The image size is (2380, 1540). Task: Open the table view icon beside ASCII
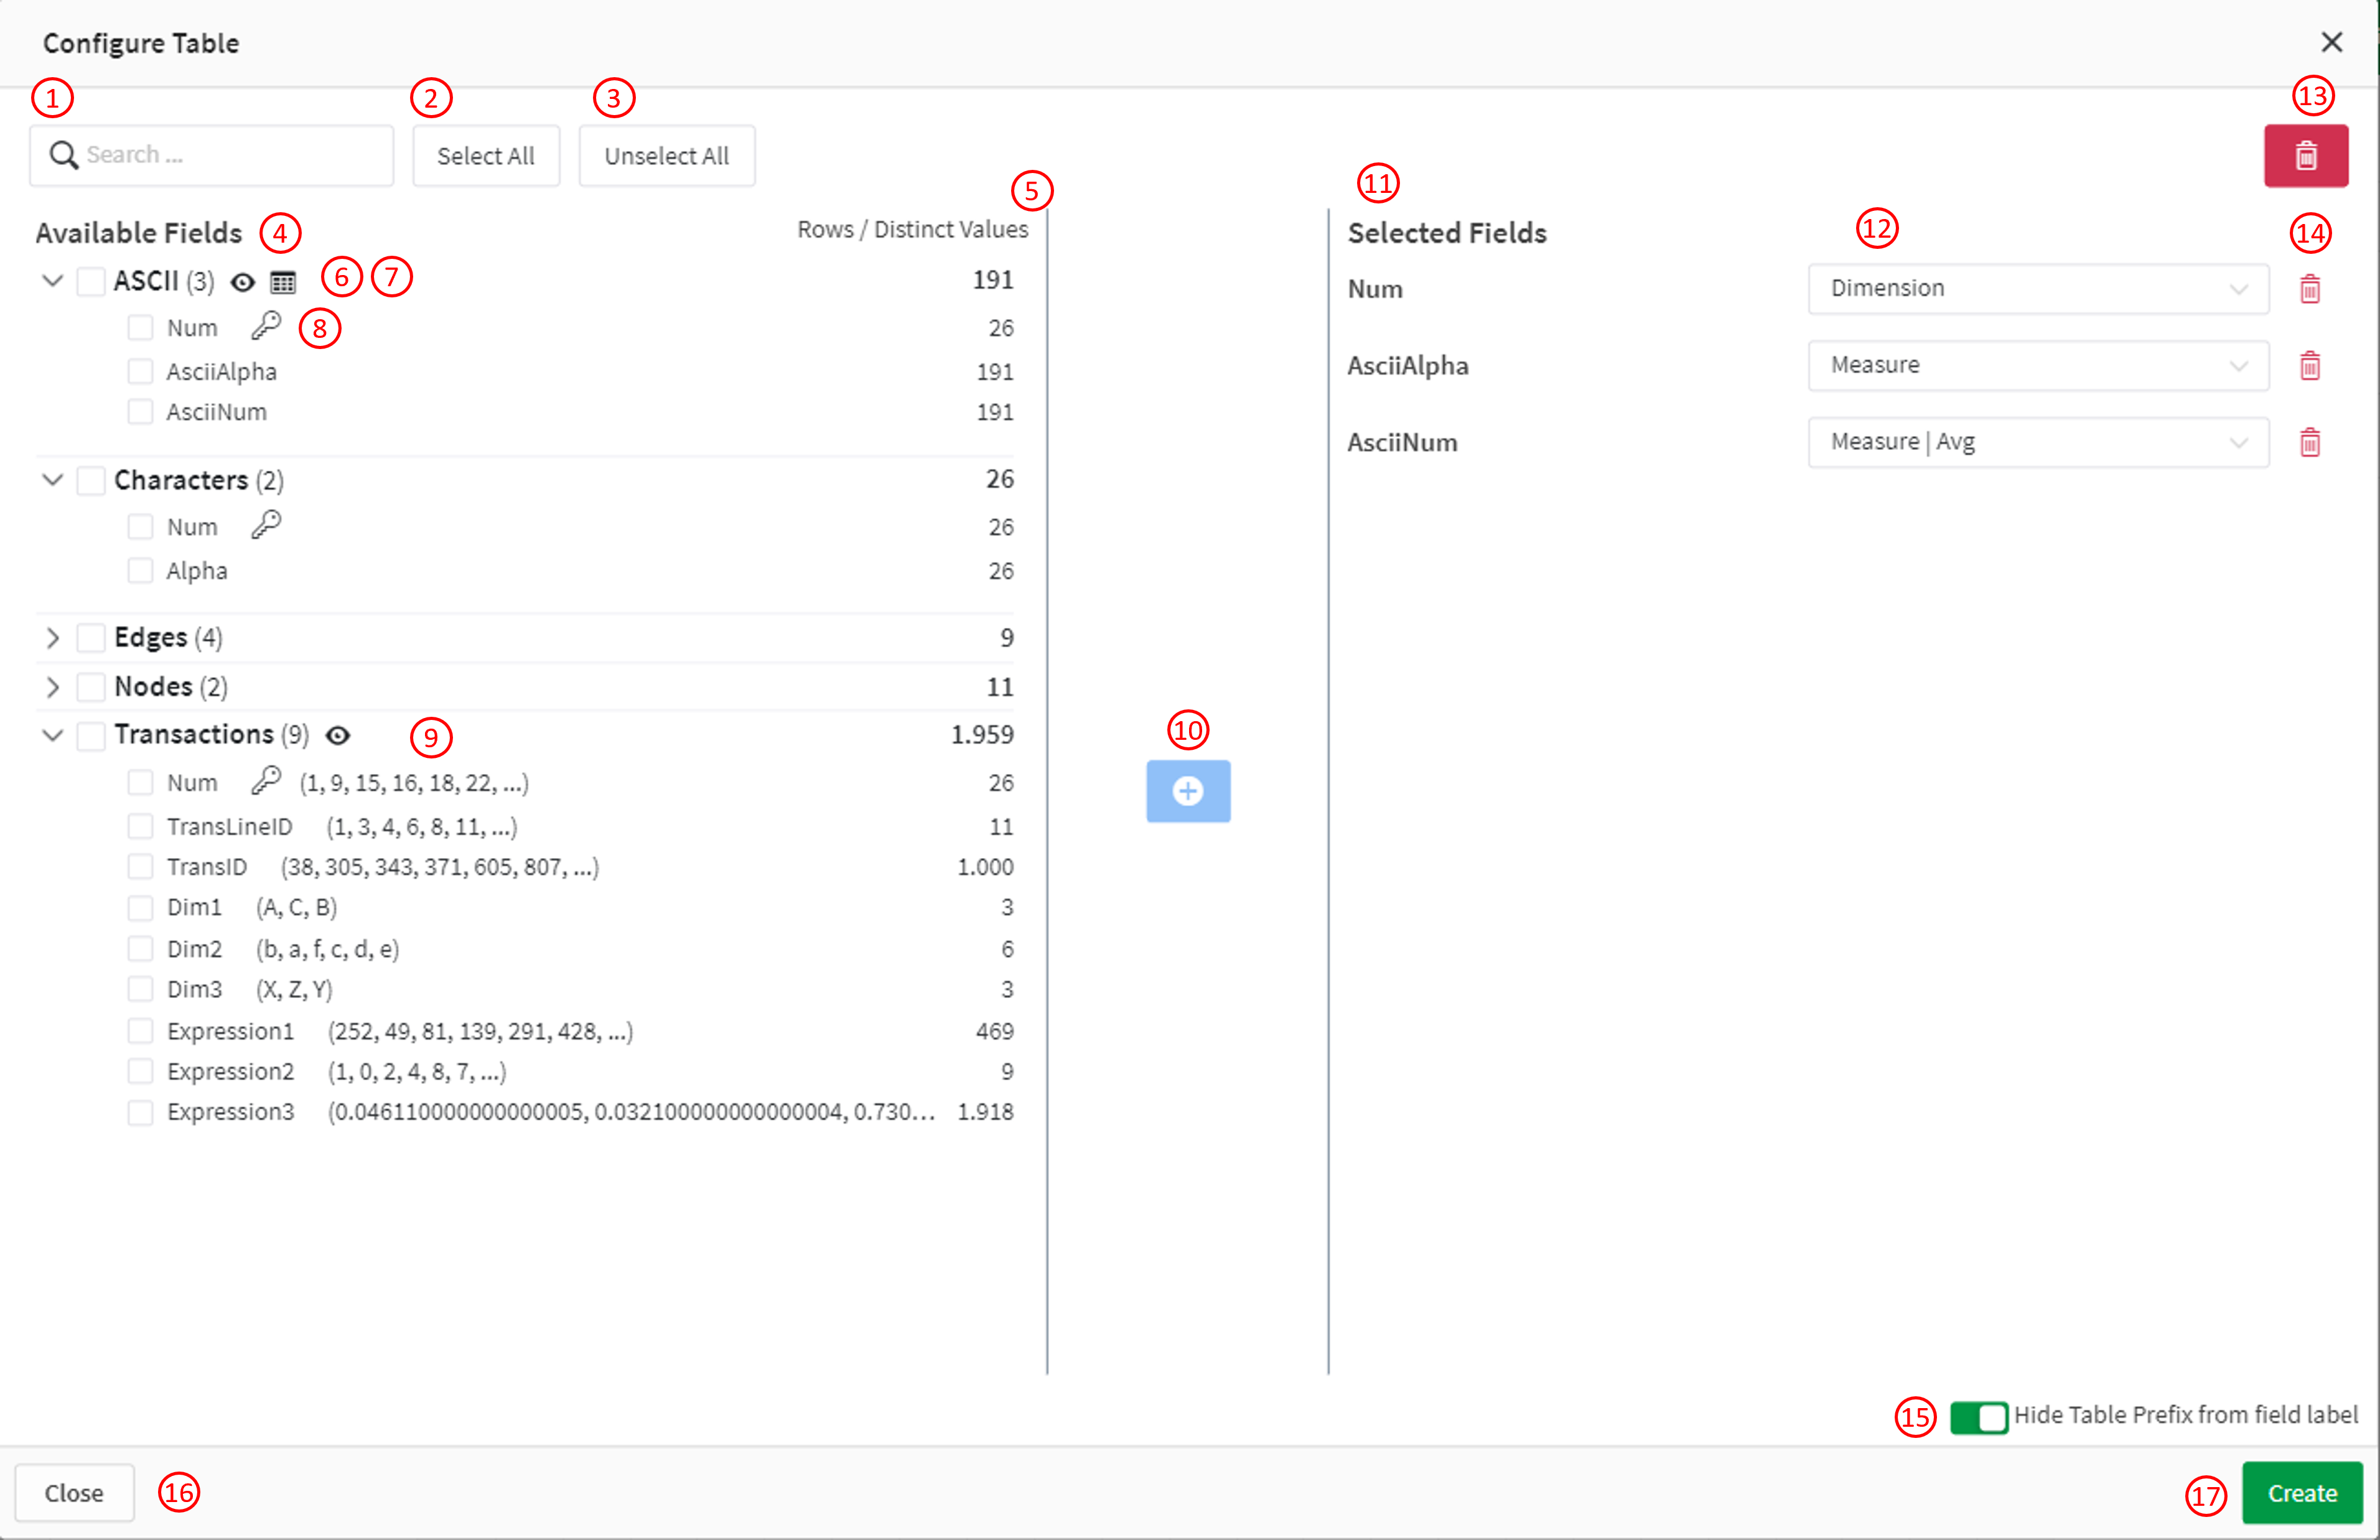(283, 282)
